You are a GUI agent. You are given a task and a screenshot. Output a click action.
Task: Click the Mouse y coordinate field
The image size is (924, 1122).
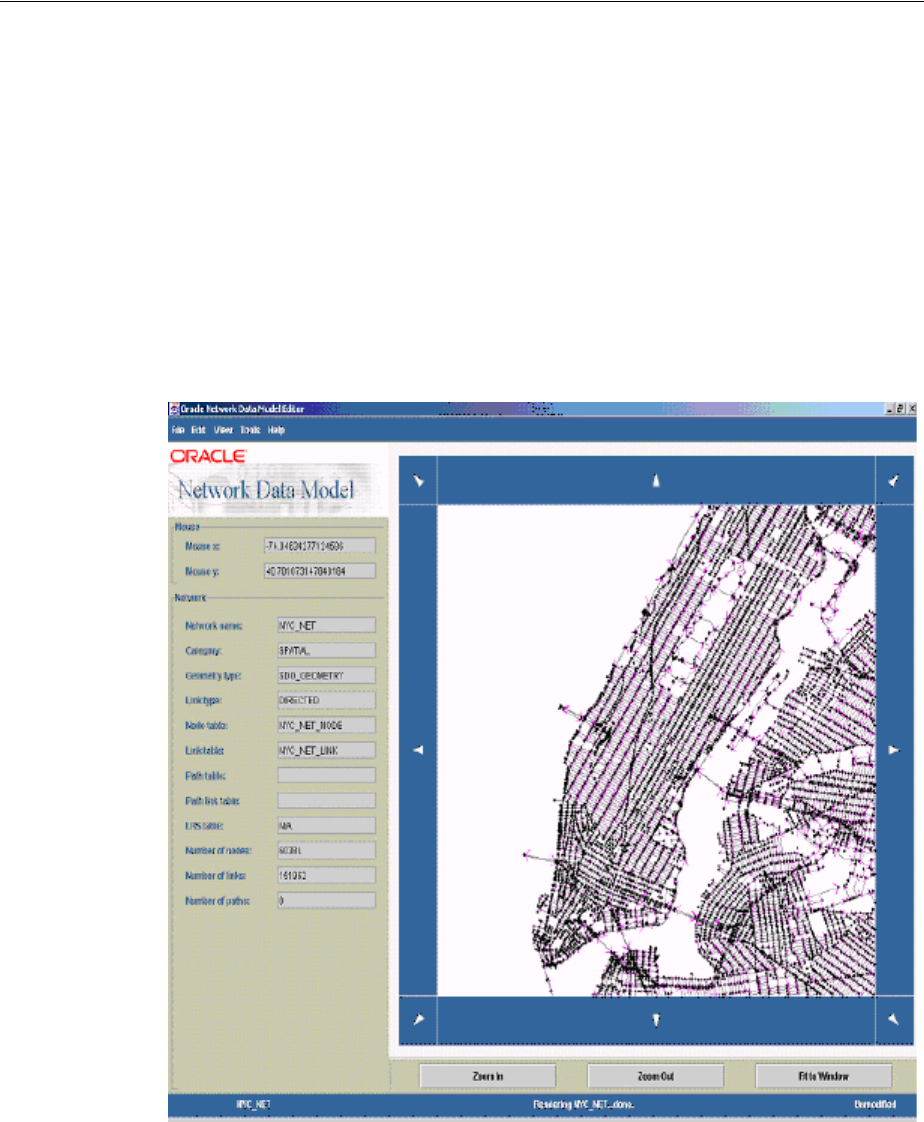320,571
